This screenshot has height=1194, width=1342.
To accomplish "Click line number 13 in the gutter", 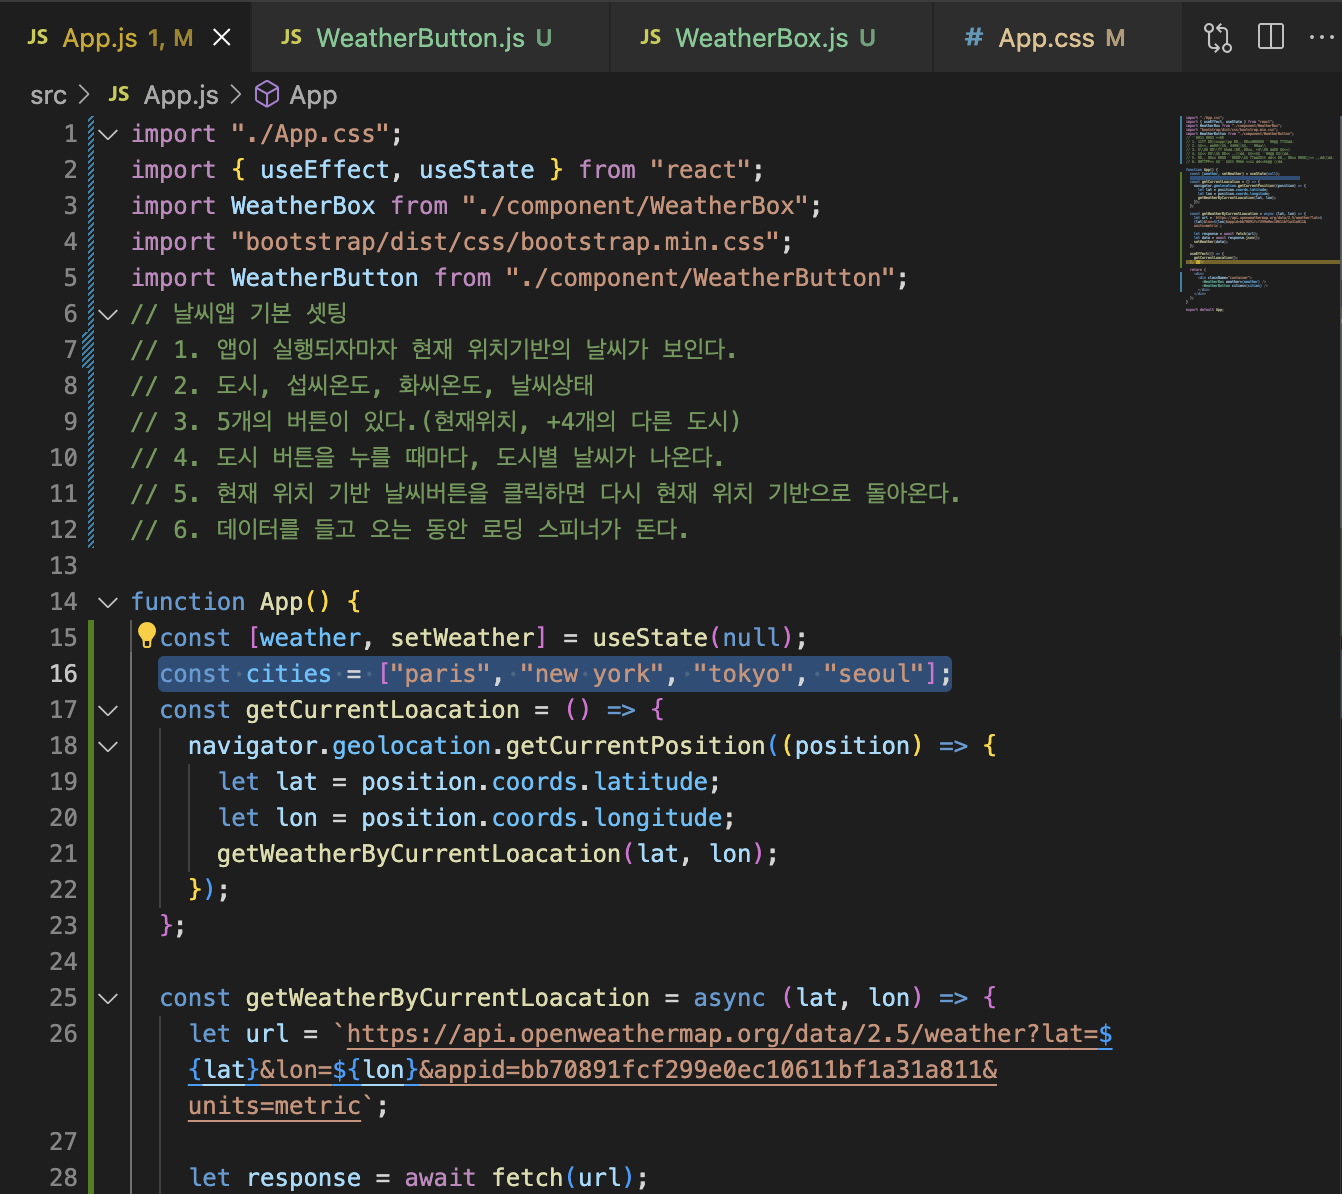I will (x=63, y=566).
